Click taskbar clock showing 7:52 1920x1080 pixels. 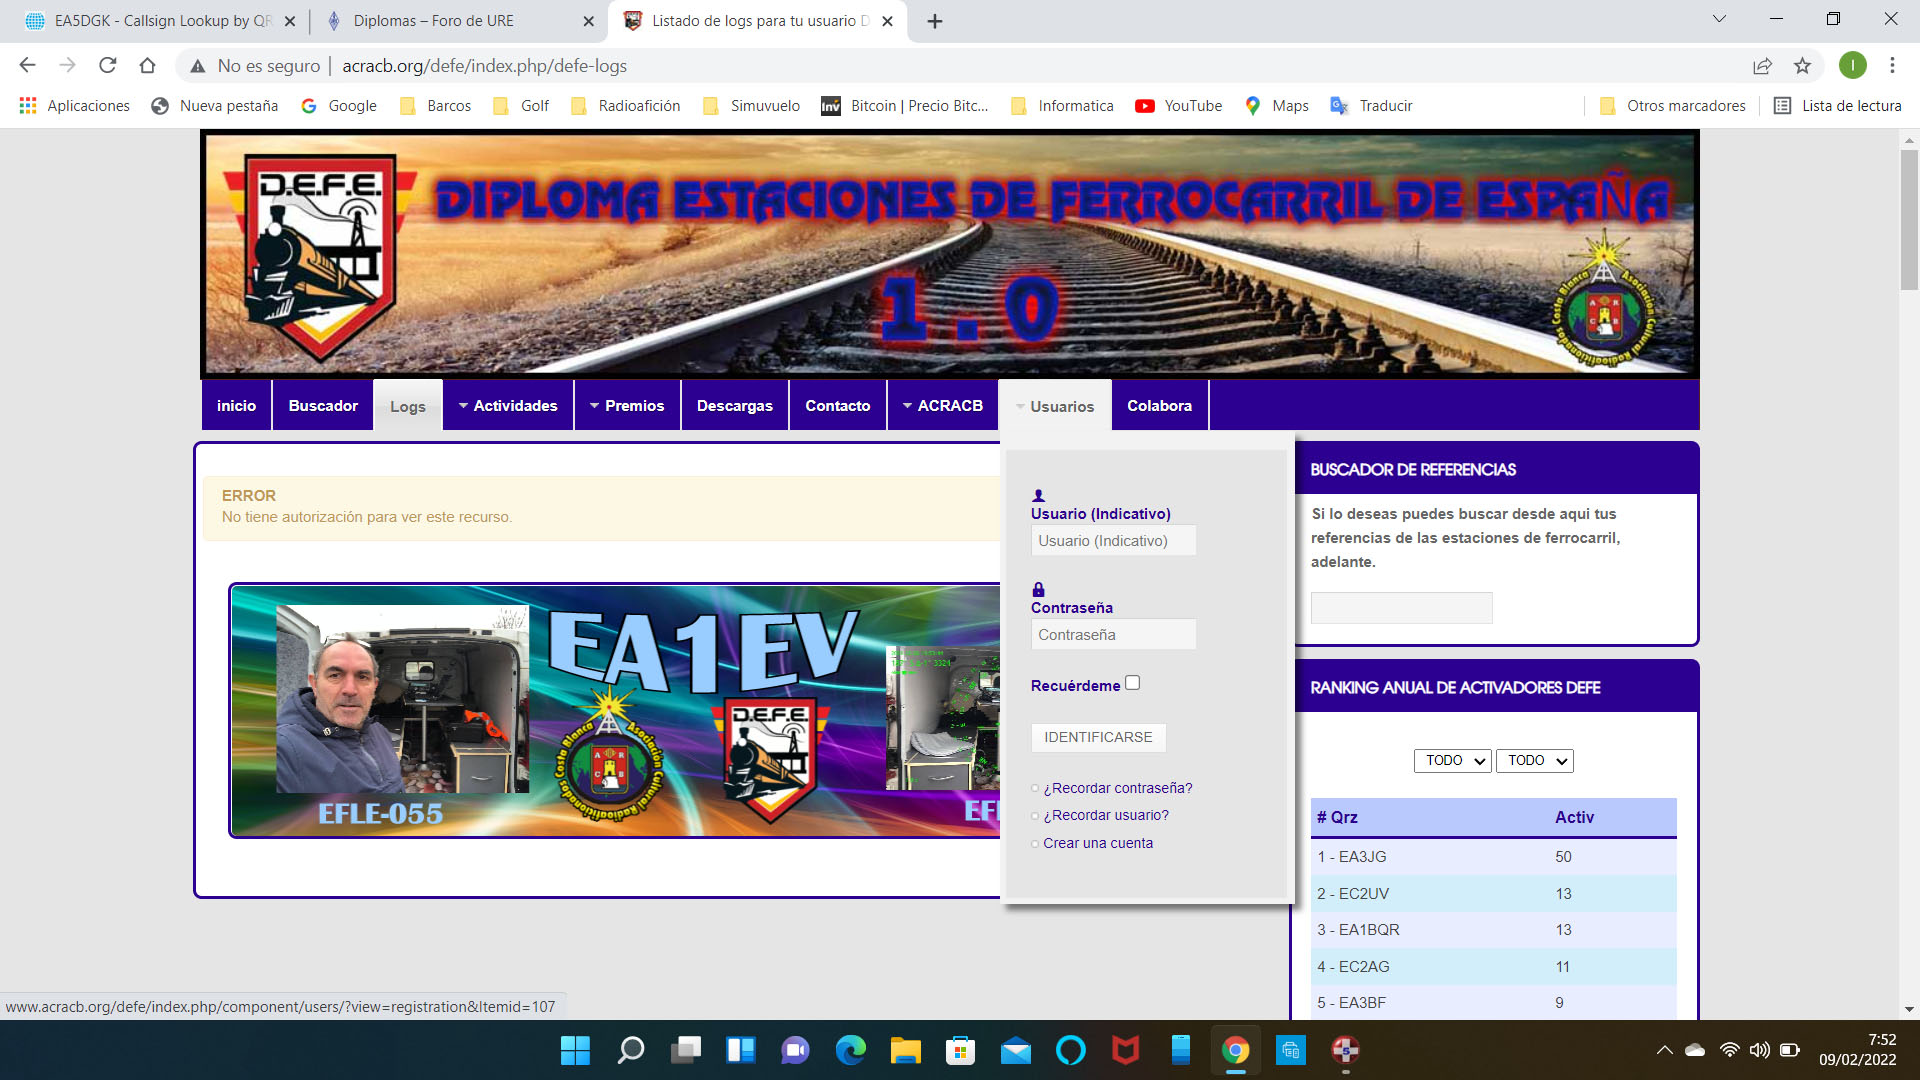coord(1857,1050)
